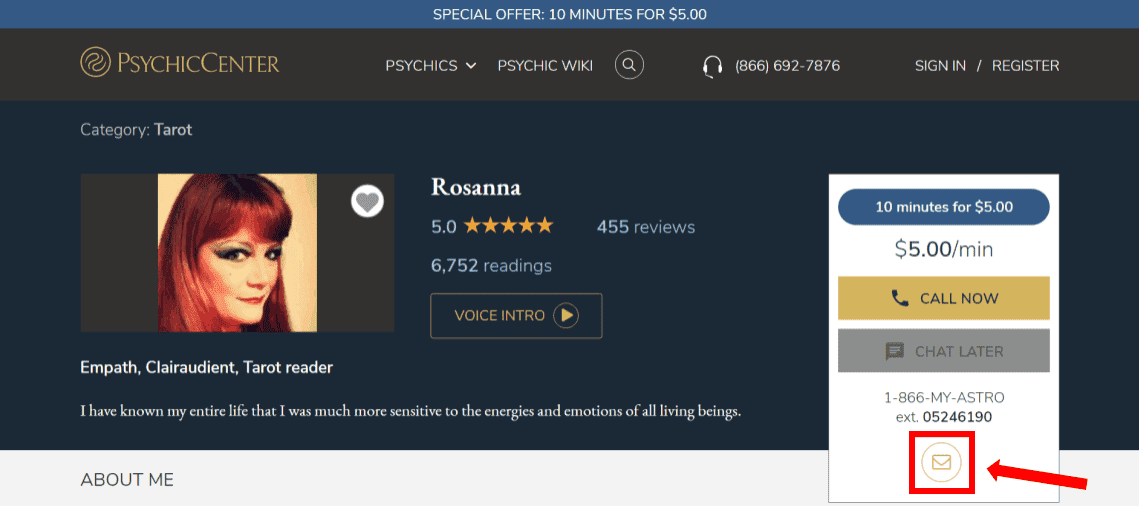Click the Register link
The width and height of the screenshot is (1140, 506).
point(1025,65)
